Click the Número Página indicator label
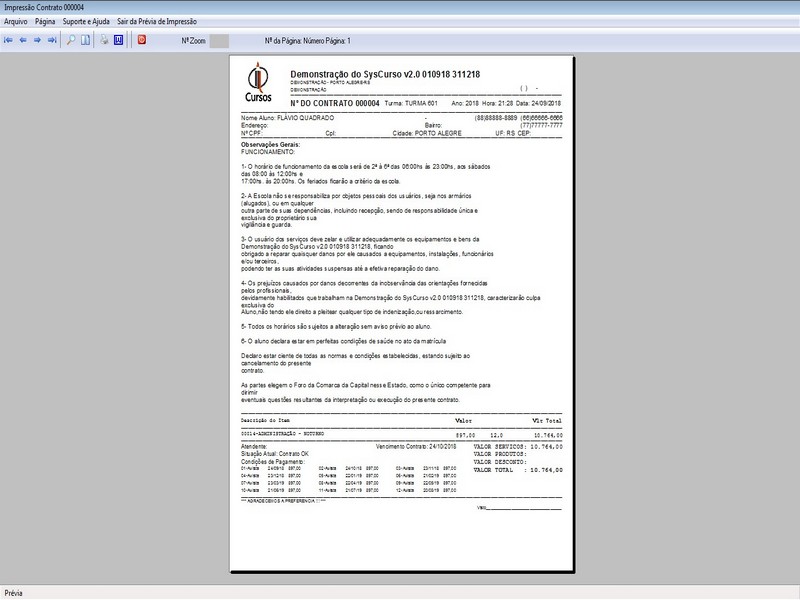The width and height of the screenshot is (800, 600). click(x=307, y=41)
